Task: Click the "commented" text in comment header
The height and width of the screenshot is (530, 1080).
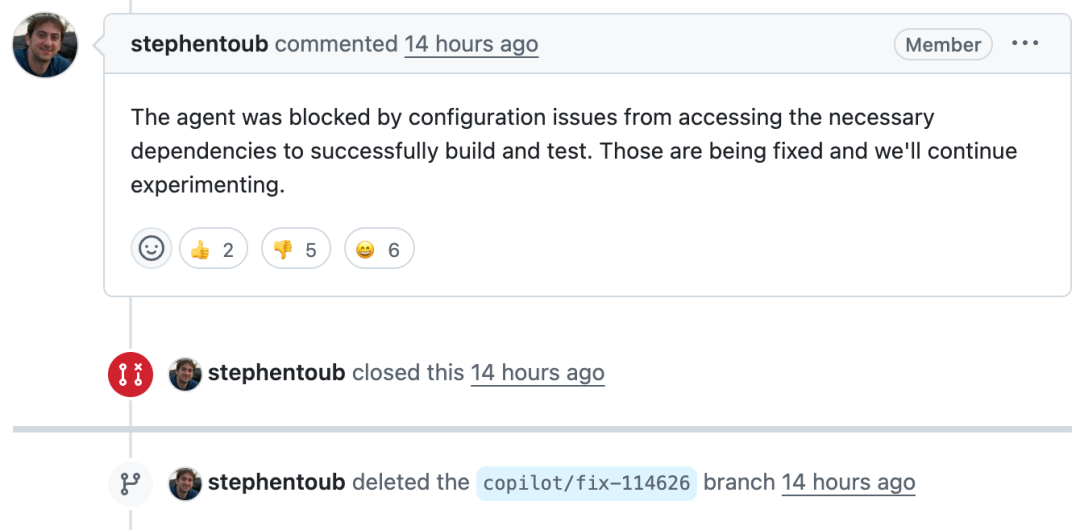Action: [336, 44]
